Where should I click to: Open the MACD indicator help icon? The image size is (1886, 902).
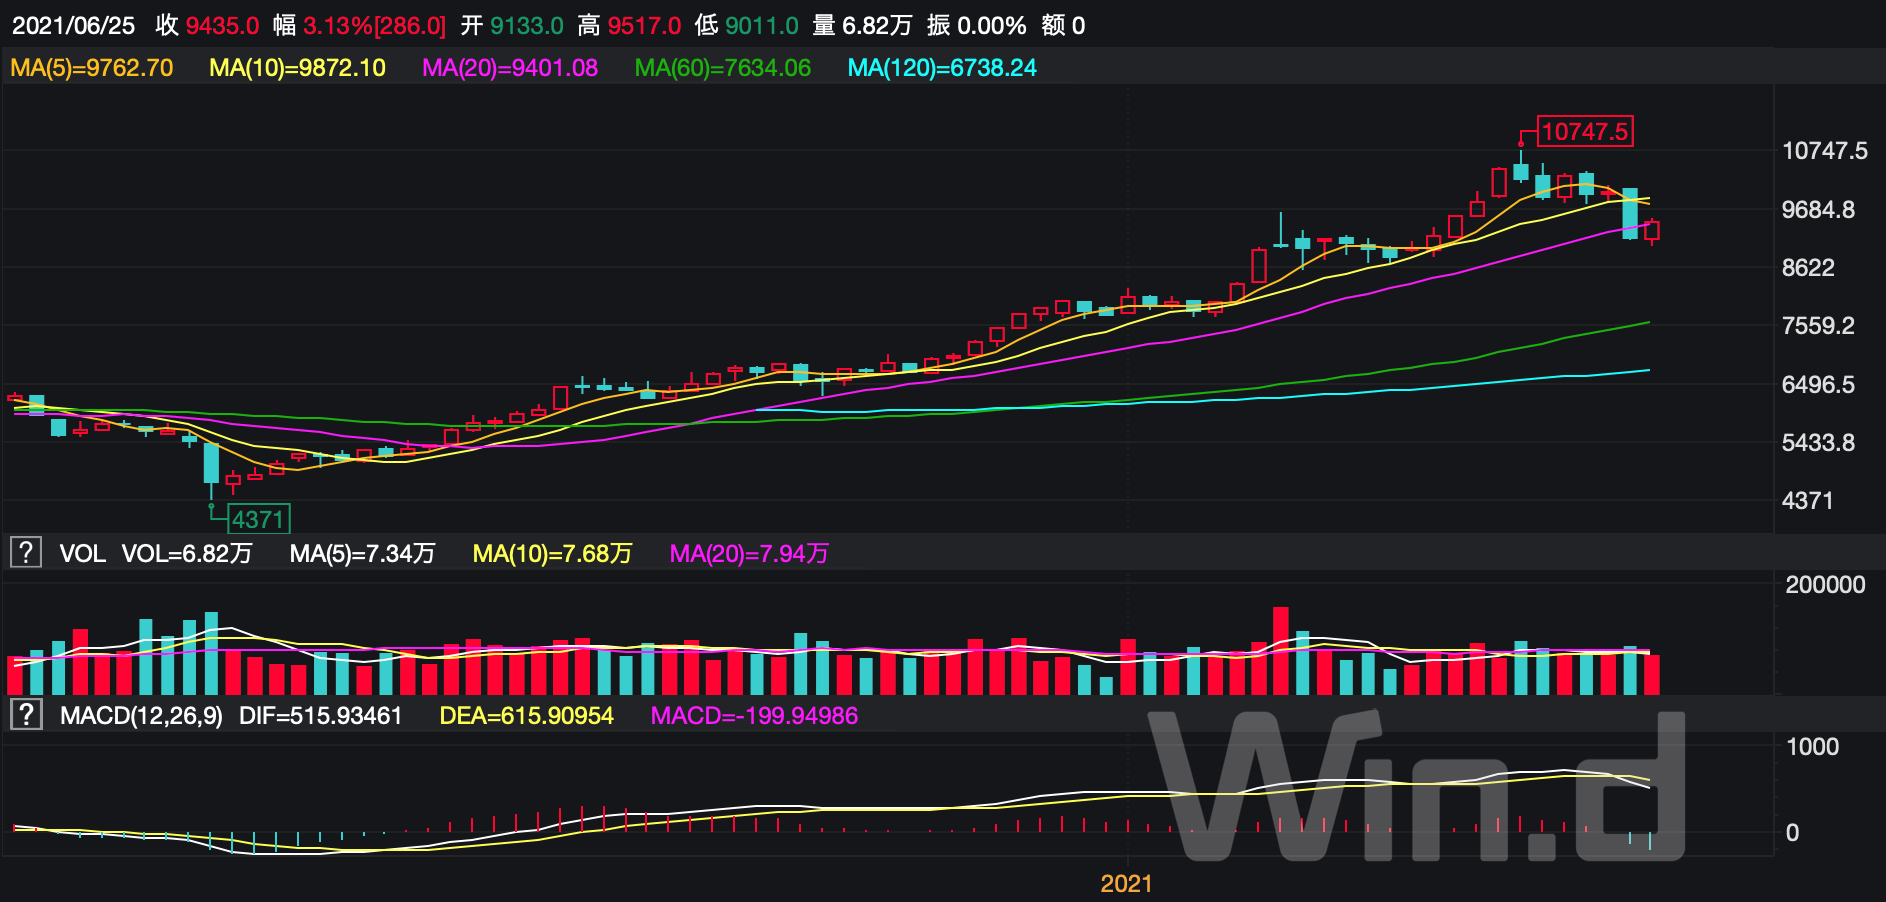[x=24, y=715]
